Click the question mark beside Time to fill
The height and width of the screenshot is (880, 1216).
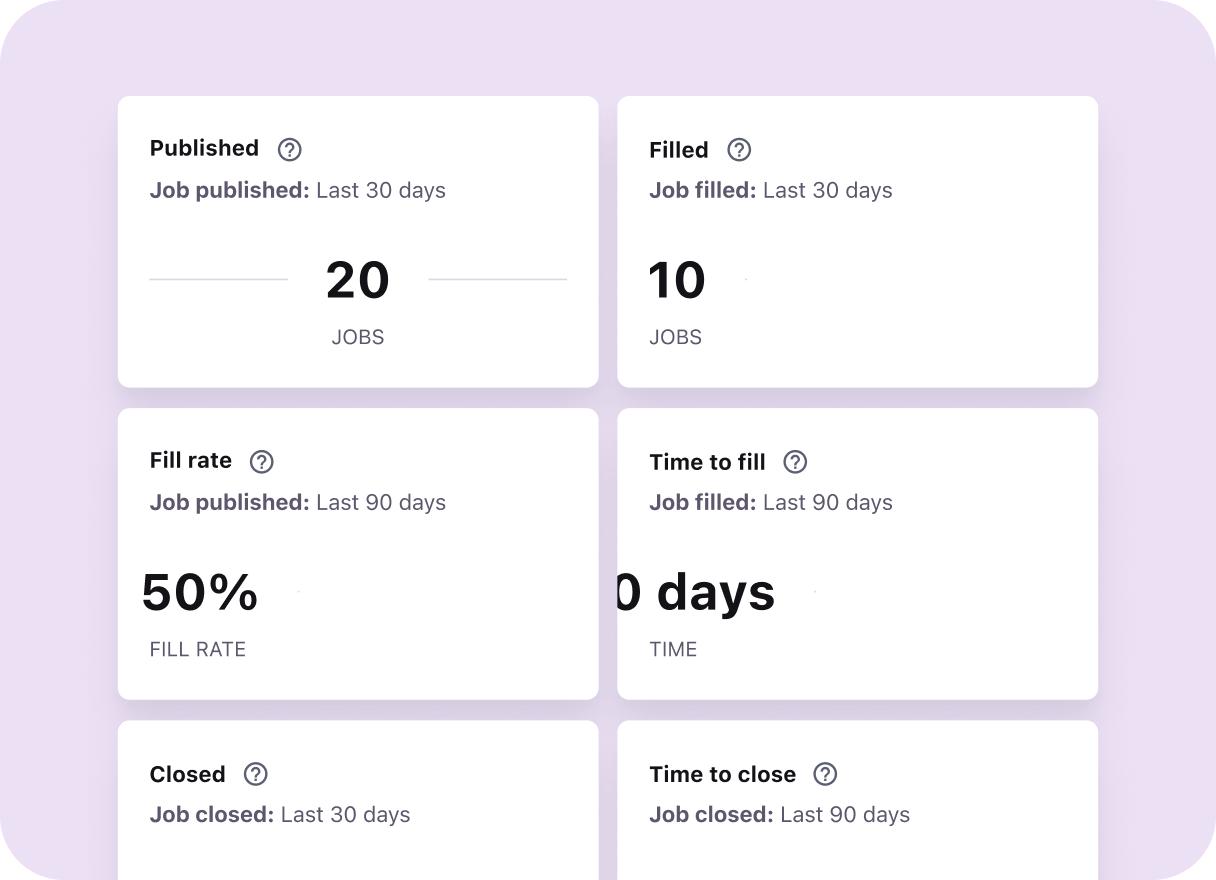tap(796, 462)
